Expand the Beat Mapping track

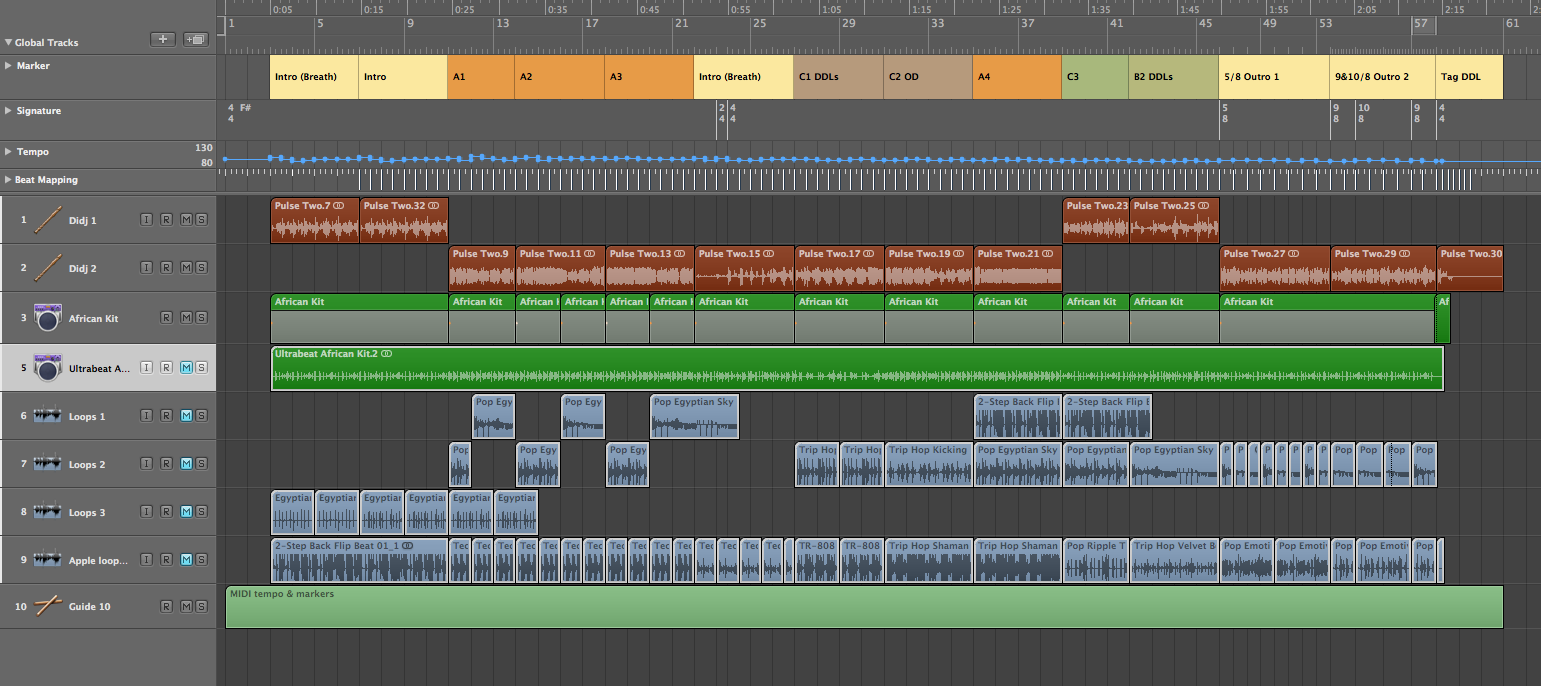8,180
